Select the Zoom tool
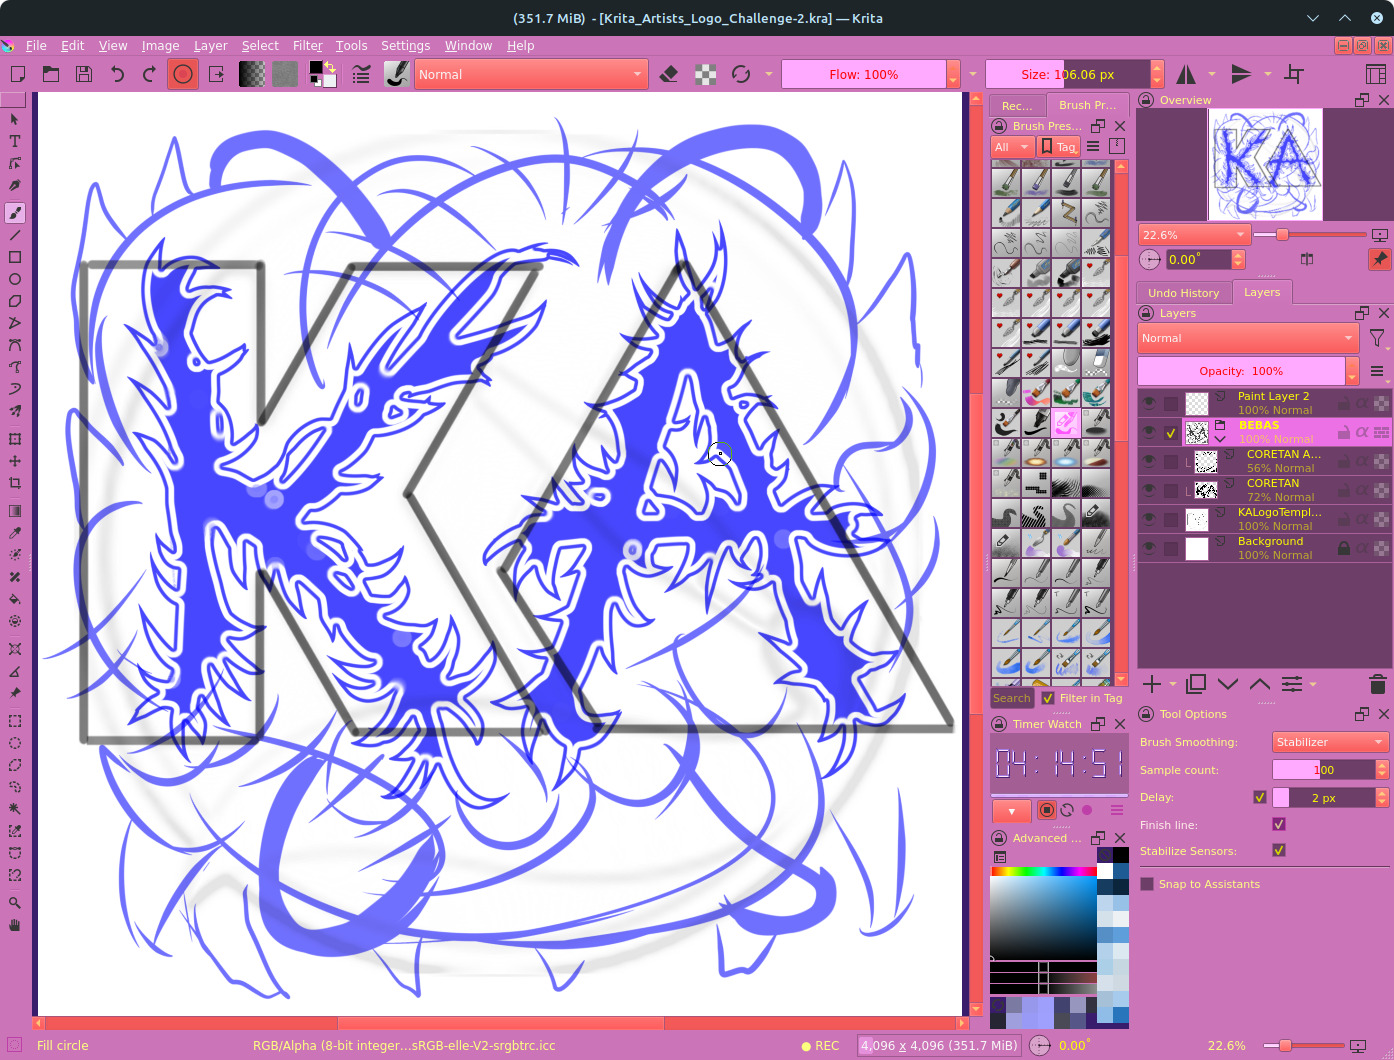This screenshot has height=1060, width=1394. (x=15, y=903)
